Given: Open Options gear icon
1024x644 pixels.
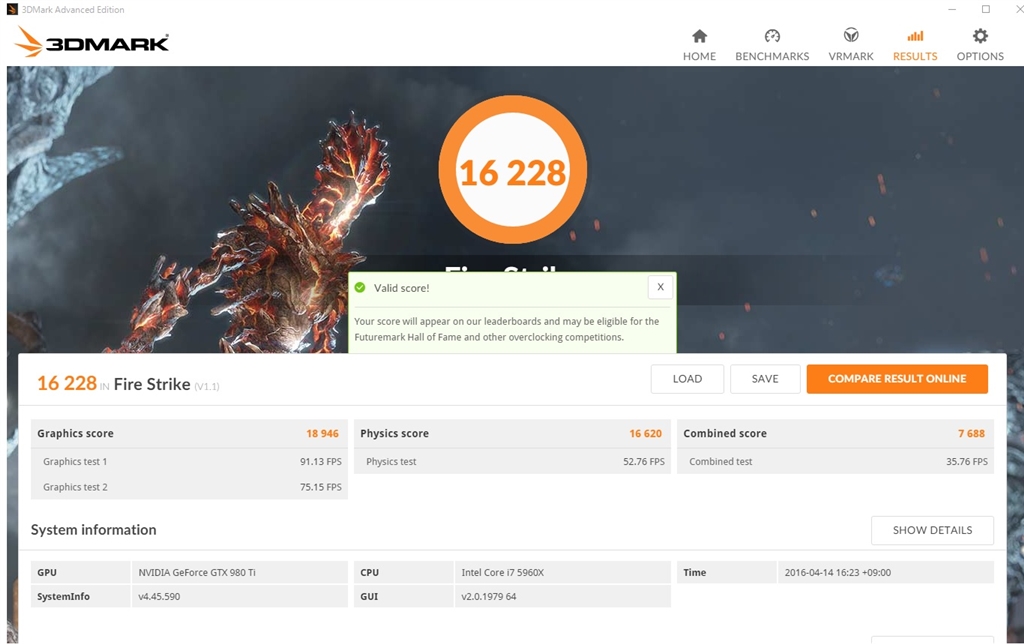Looking at the screenshot, I should (980, 36).
